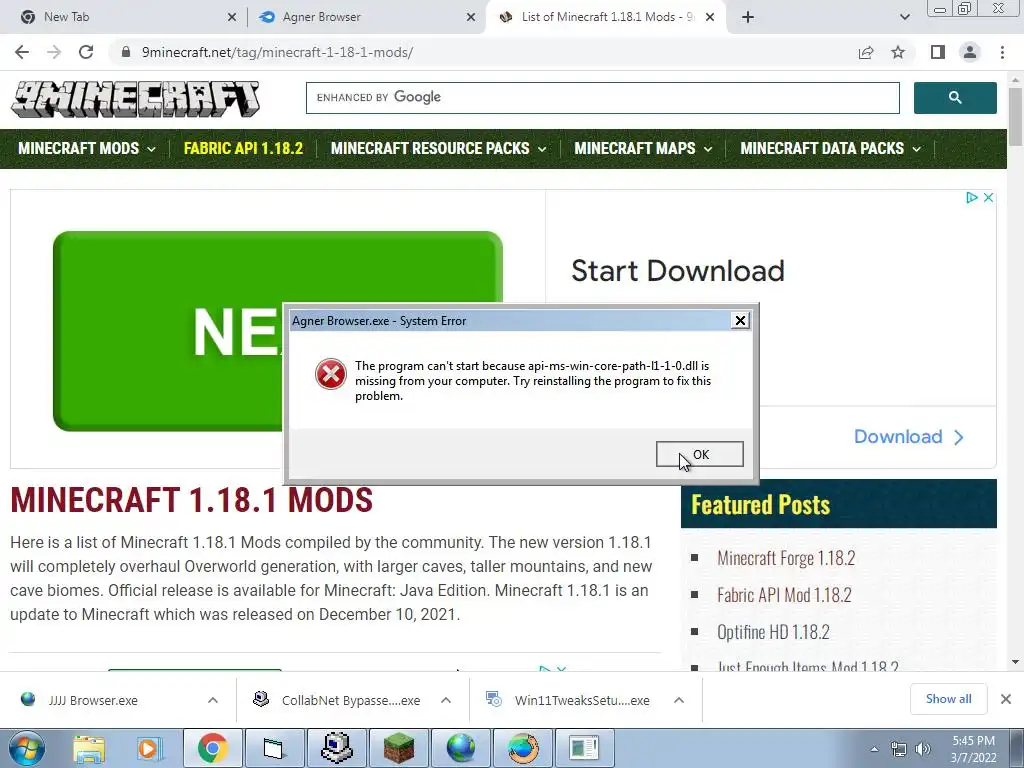Close the Agner Browser.exe System Error dialog
Image resolution: width=1024 pixels, height=768 pixels.
740,321
